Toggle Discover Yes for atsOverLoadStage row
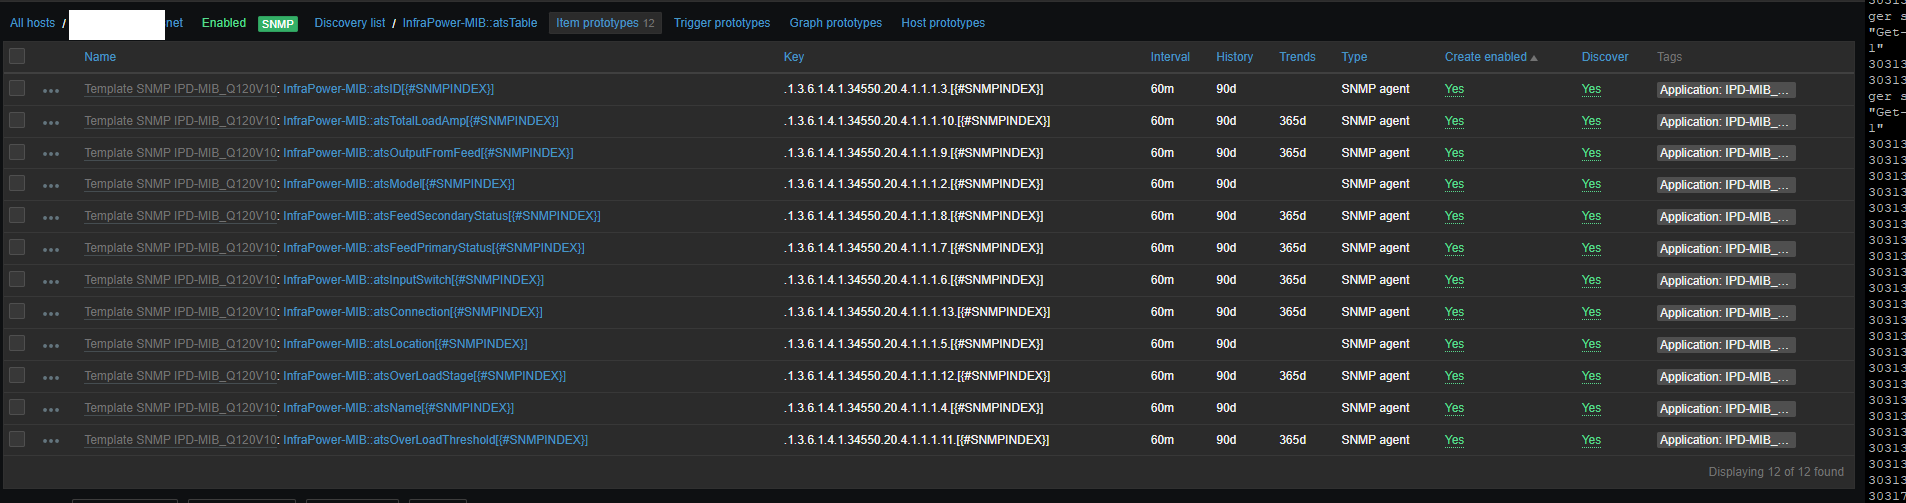The image size is (1906, 503). 1590,376
